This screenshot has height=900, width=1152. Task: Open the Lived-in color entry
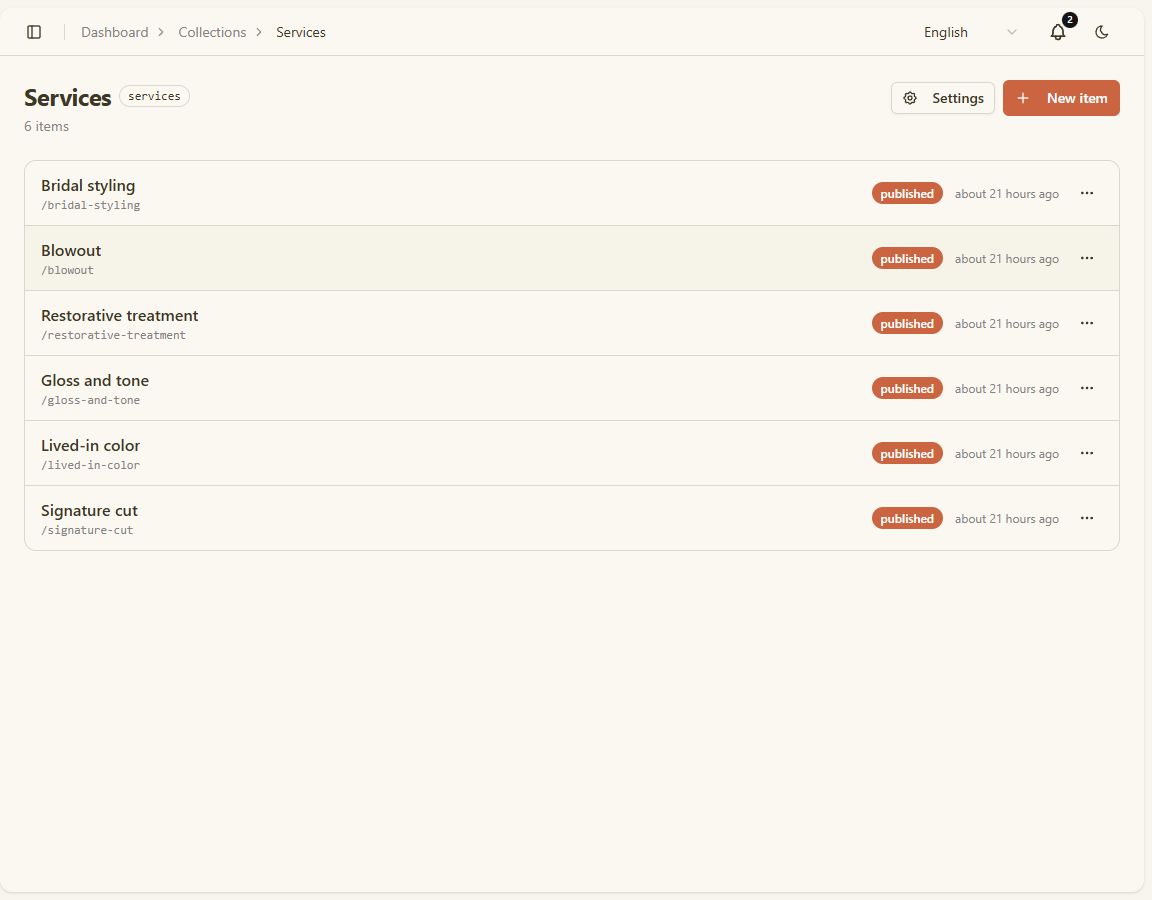(x=90, y=445)
